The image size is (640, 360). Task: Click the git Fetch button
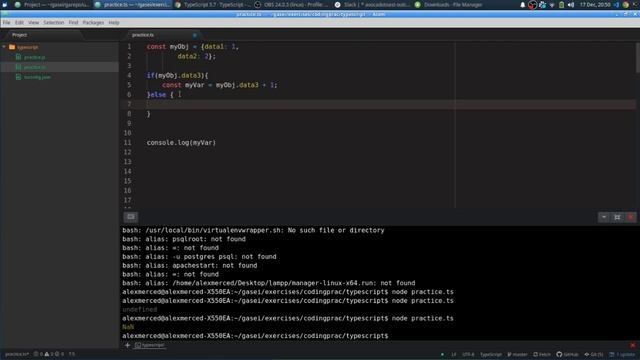(542, 355)
